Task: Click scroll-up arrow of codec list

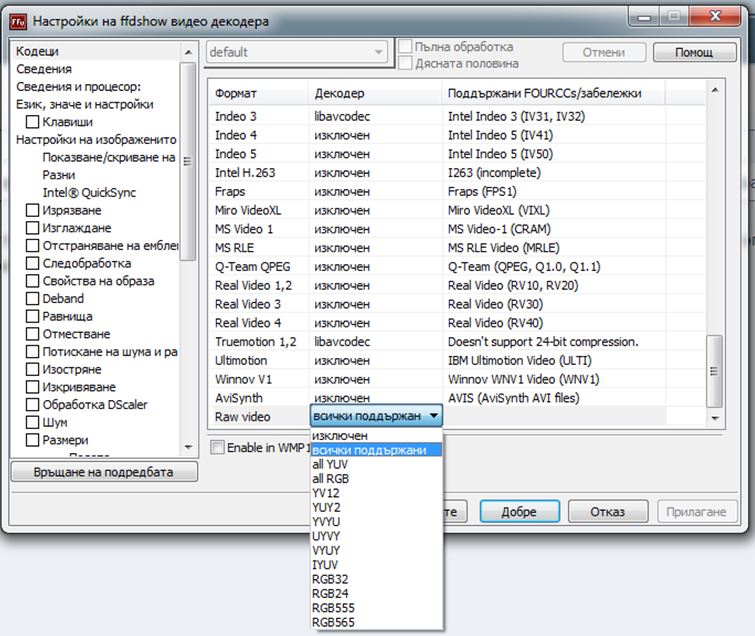Action: 715,90
